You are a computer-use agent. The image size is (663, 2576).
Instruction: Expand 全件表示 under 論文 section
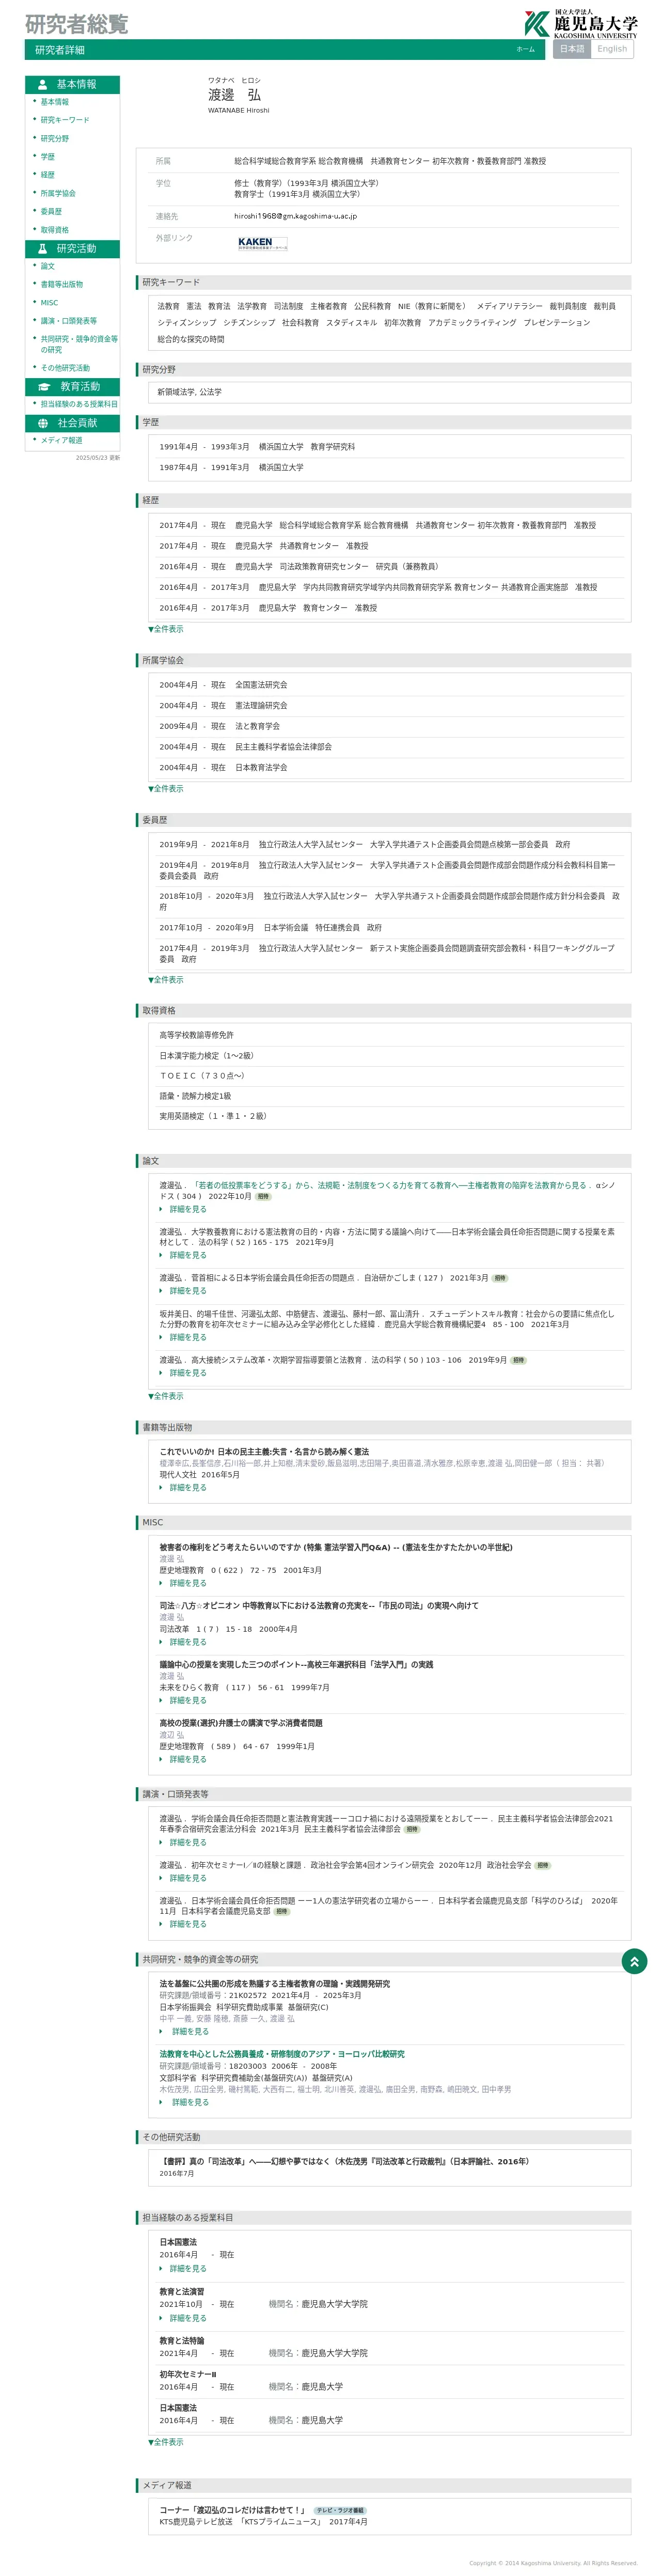[166, 1396]
